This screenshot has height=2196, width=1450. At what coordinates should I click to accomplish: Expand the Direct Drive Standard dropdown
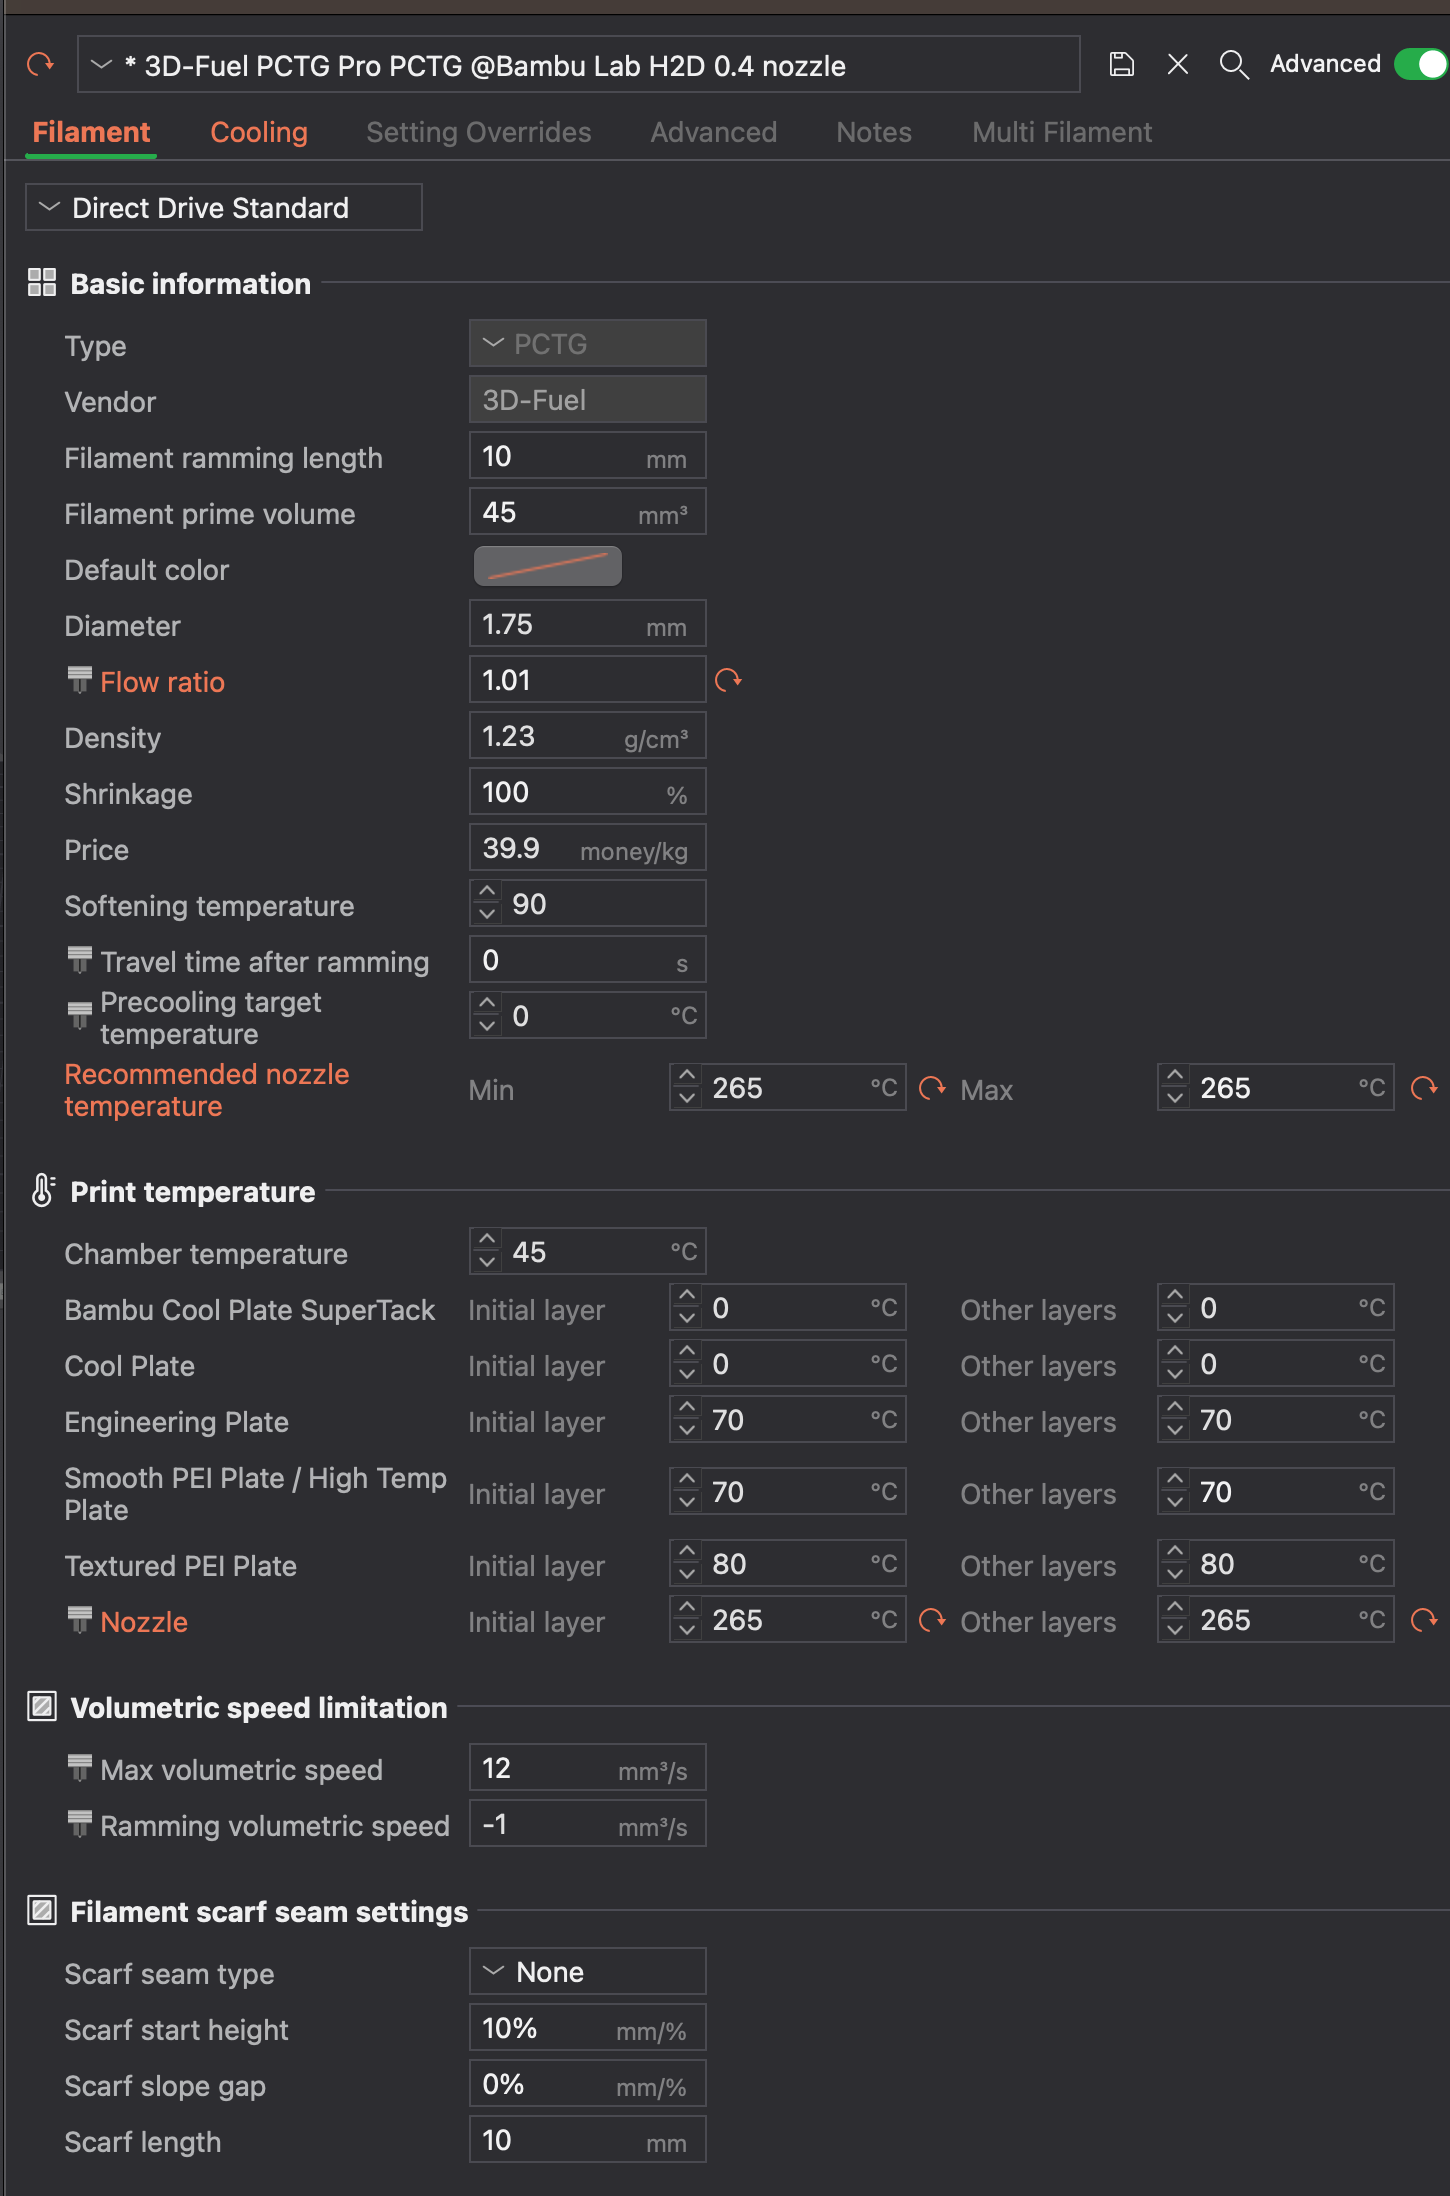(x=224, y=207)
